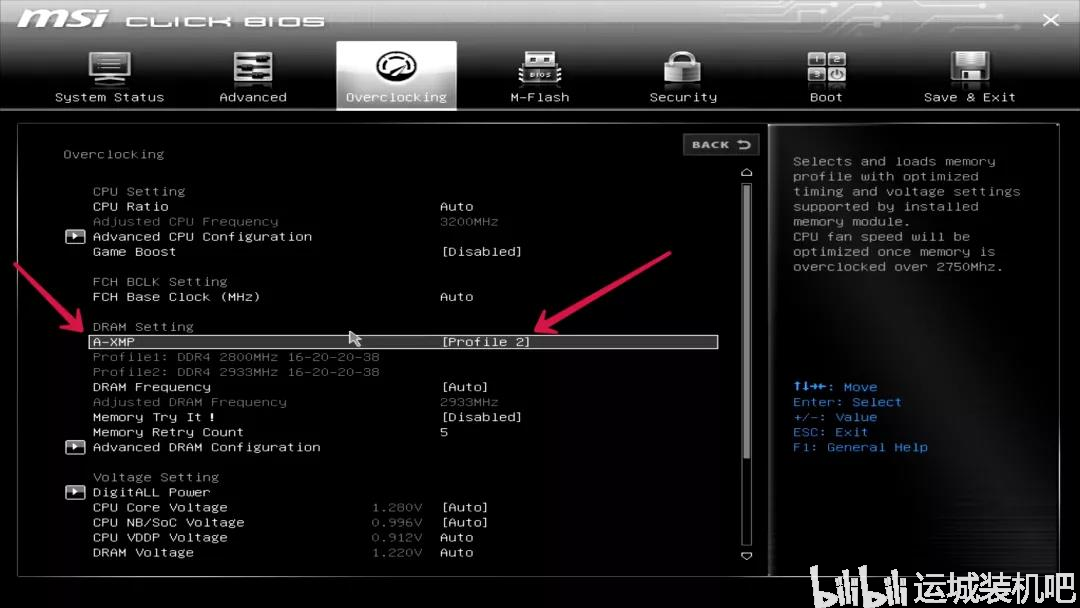This screenshot has width=1080, height=608.
Task: Toggle the Game Boost [Disabled] value
Action: click(481, 252)
